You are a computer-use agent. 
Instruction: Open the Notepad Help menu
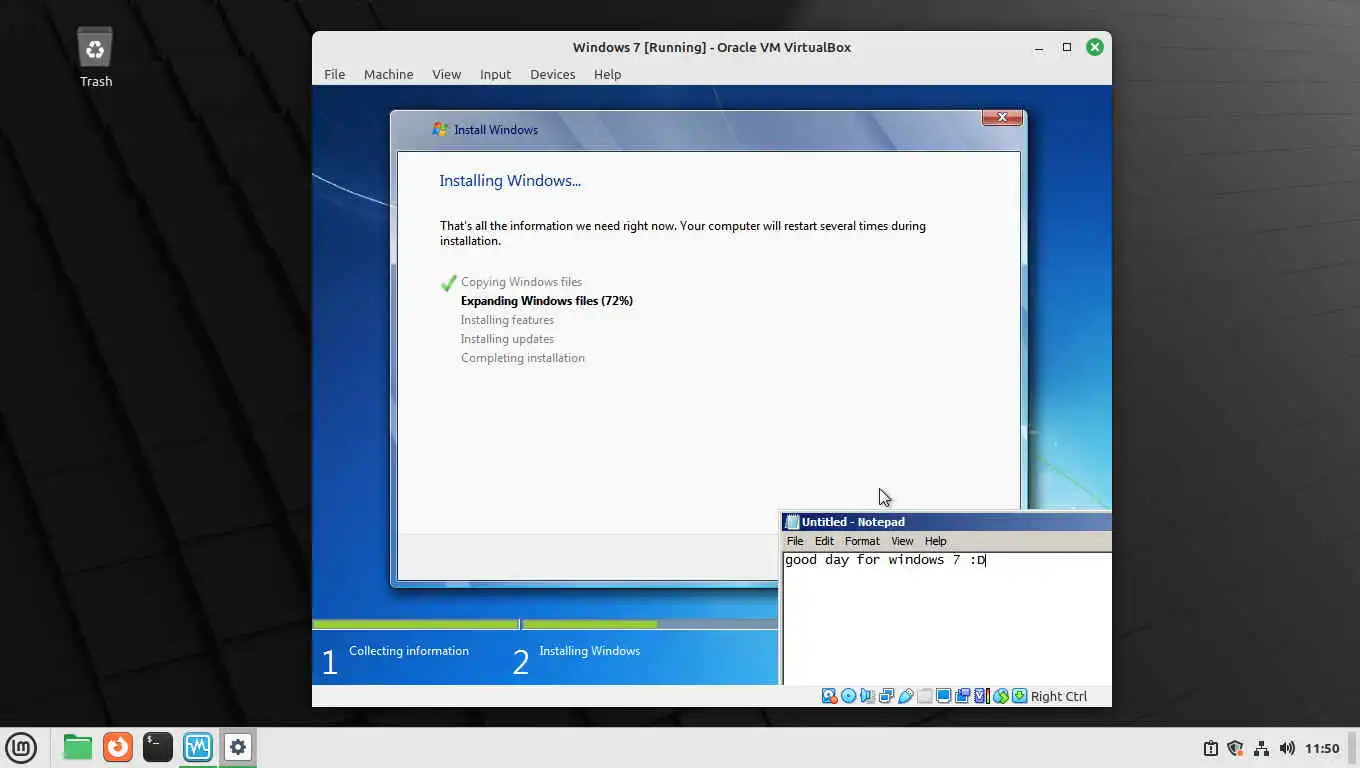click(935, 541)
